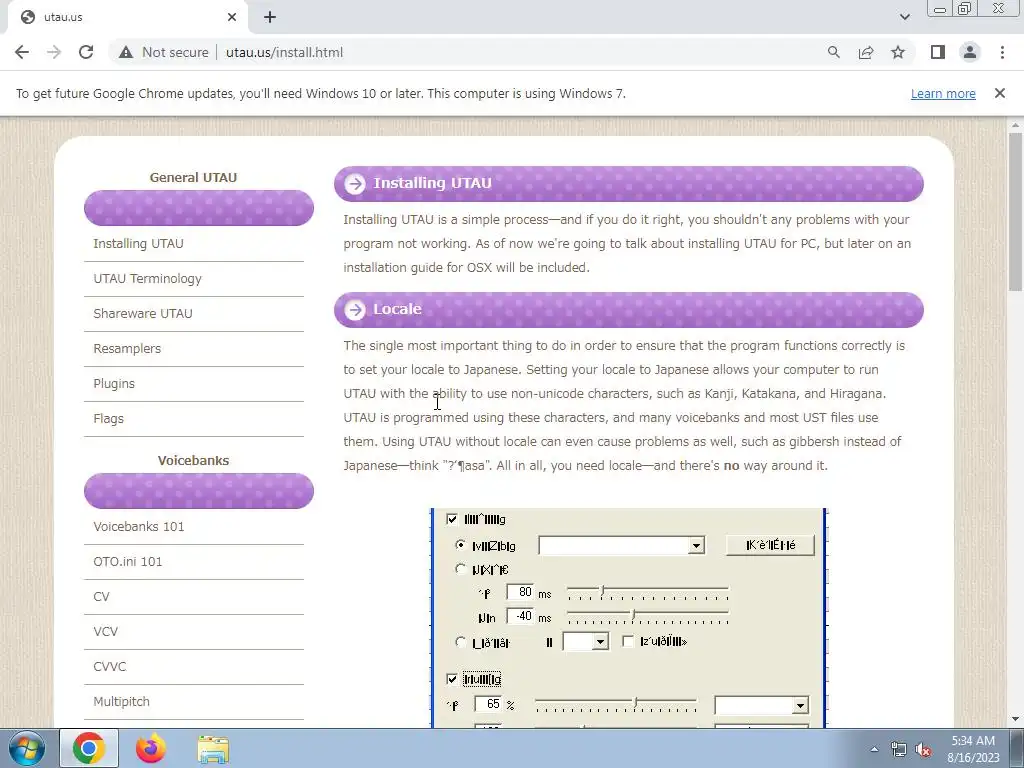Open the OTO.ini 101 page
1024x768 pixels.
[128, 562]
